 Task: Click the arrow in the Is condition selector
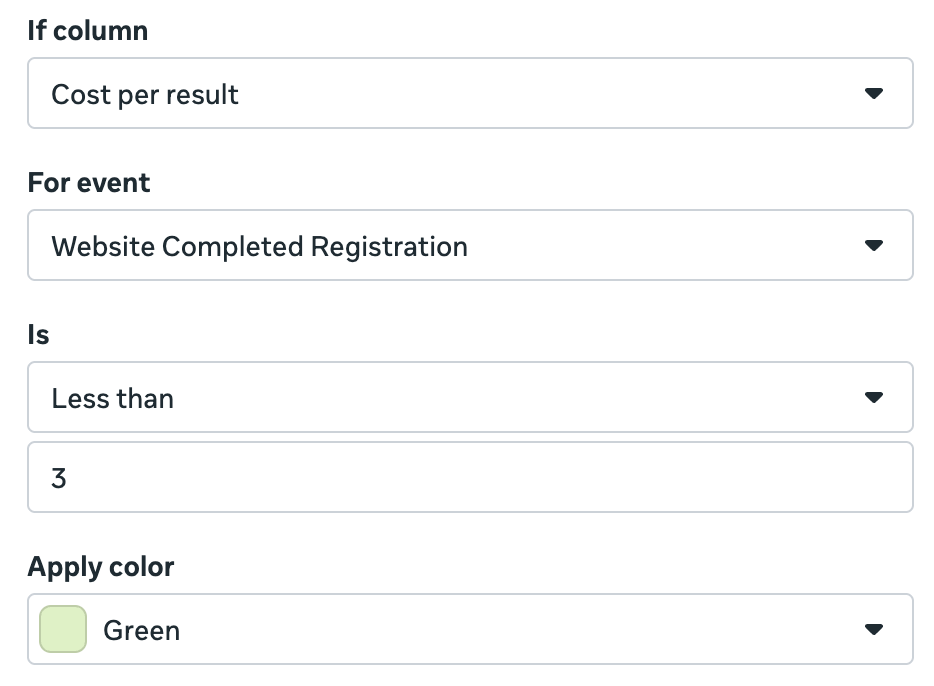click(x=875, y=397)
